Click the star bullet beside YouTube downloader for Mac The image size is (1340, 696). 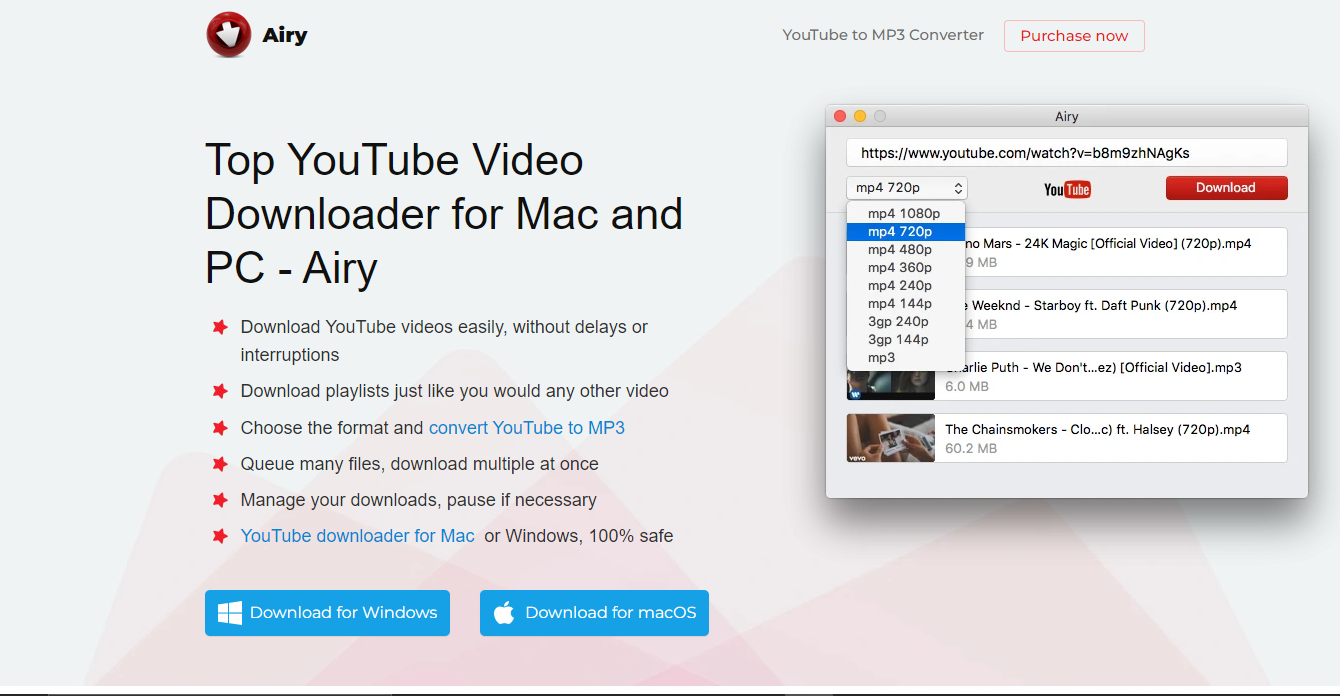pos(220,536)
